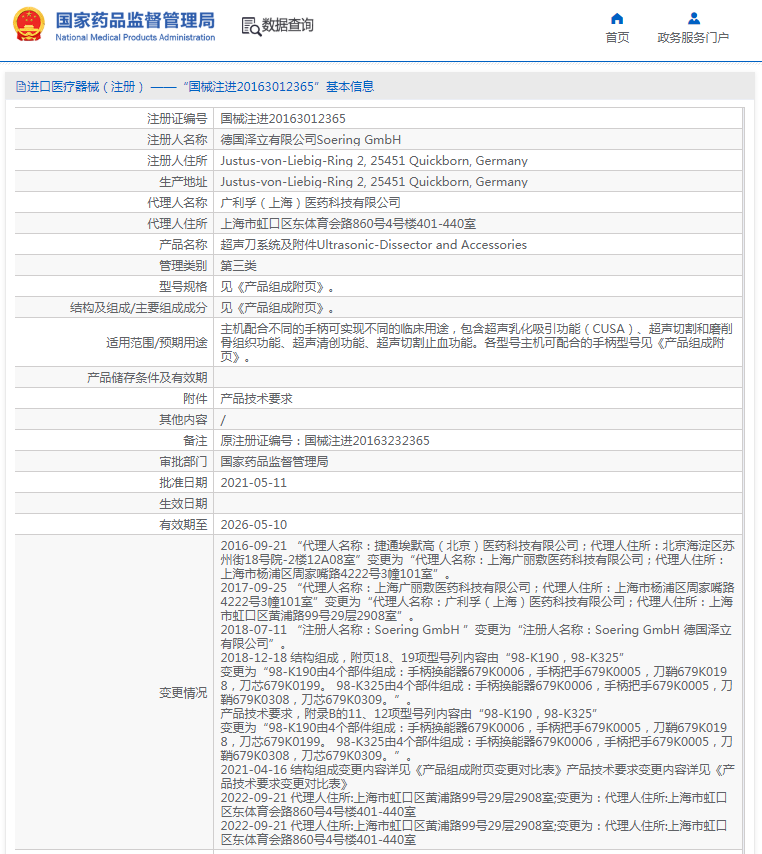This screenshot has height=854, width=762.
Task: Click 产品储存条件及有效期 label
Action: point(147,377)
